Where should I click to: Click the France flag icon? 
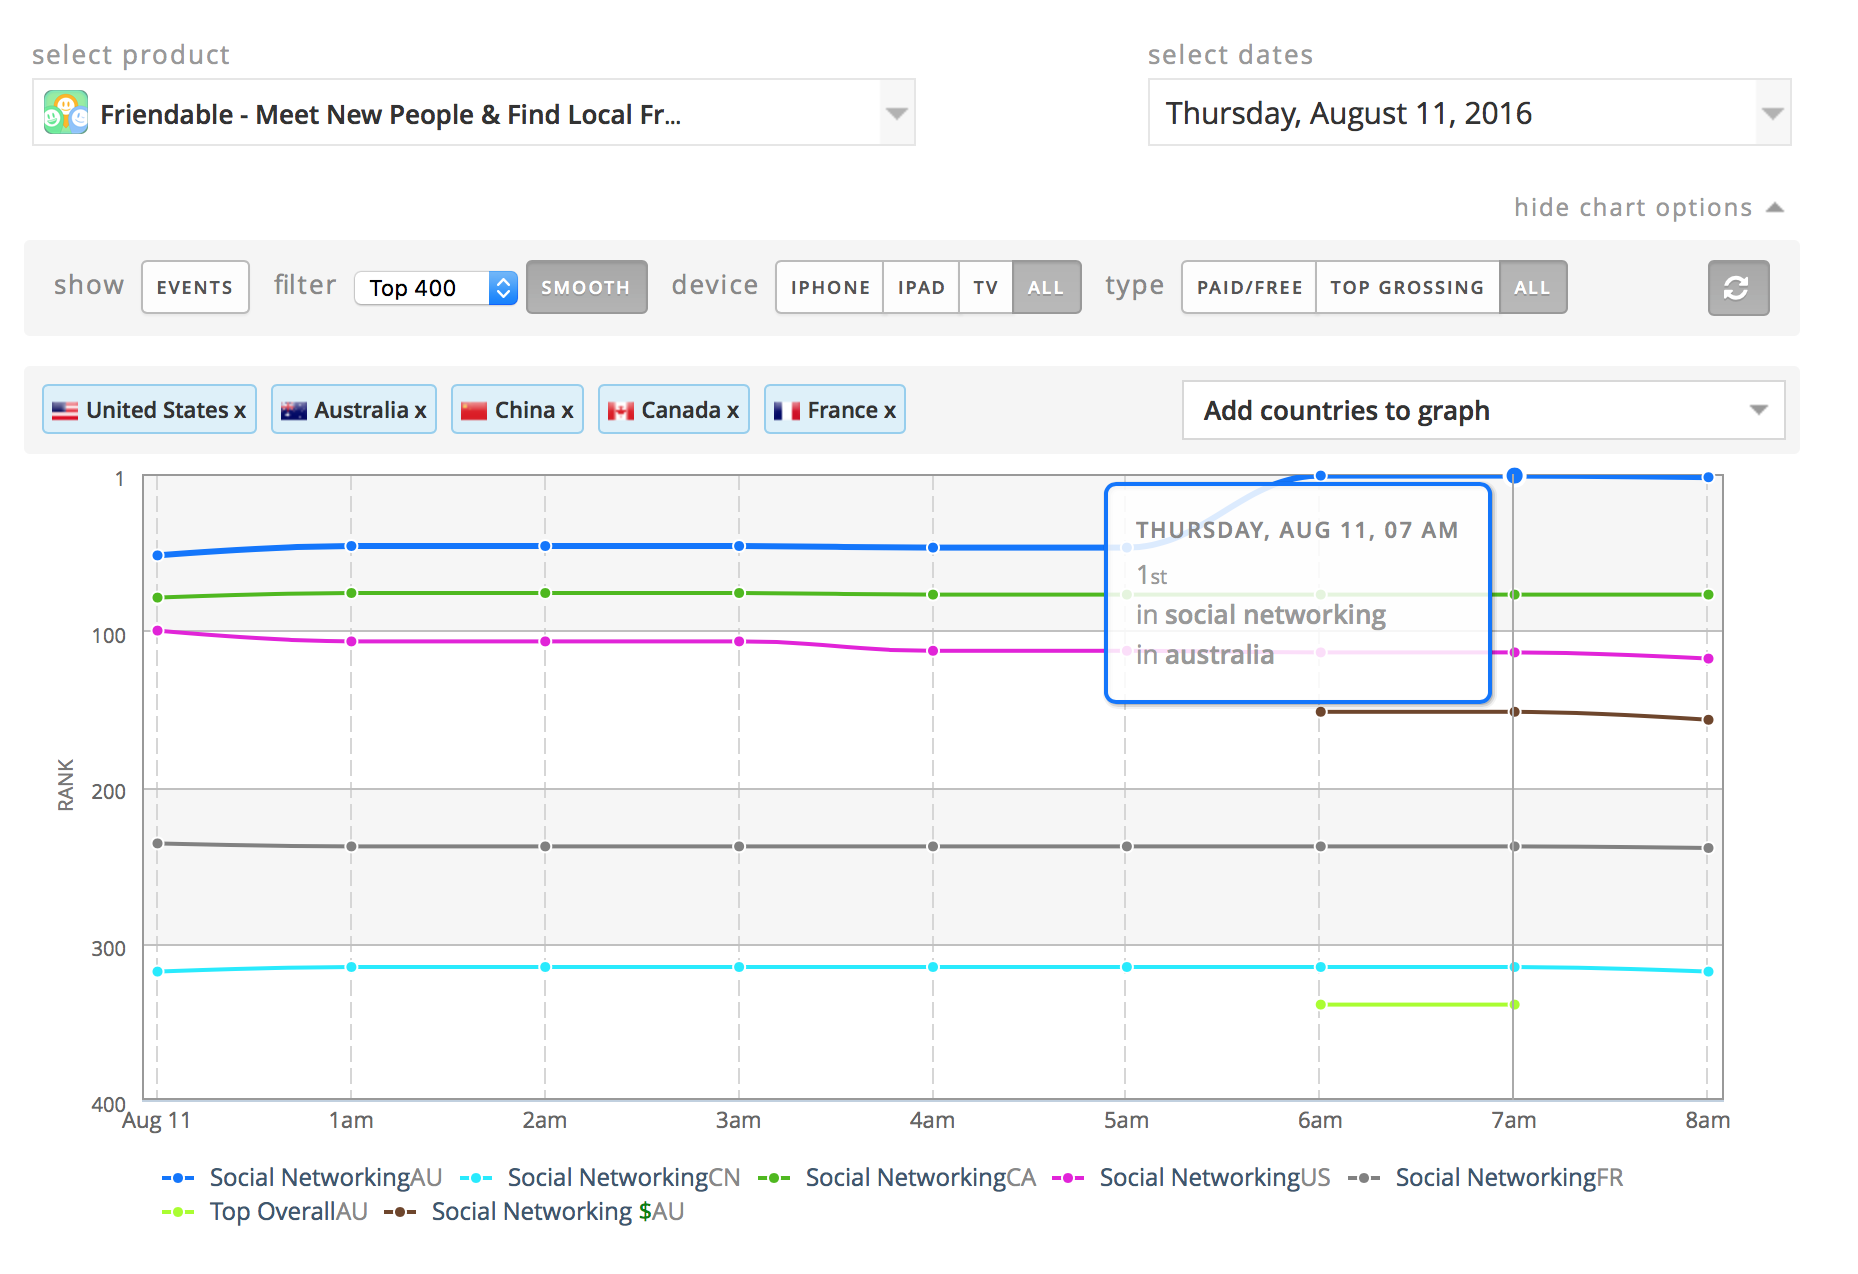pyautogui.click(x=787, y=411)
